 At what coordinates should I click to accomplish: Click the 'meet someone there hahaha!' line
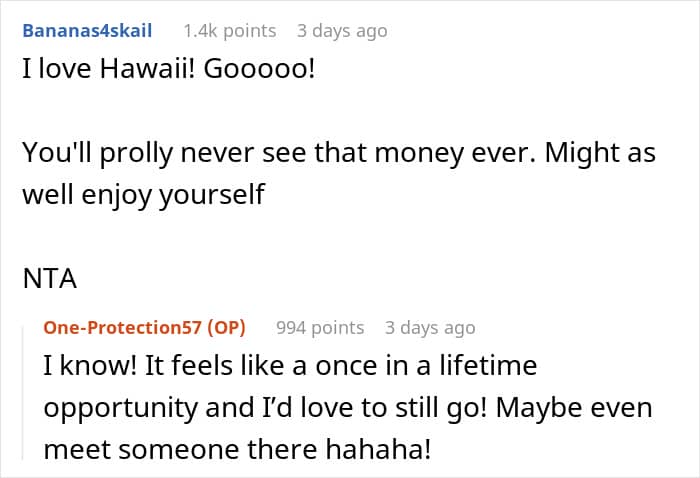point(236,449)
